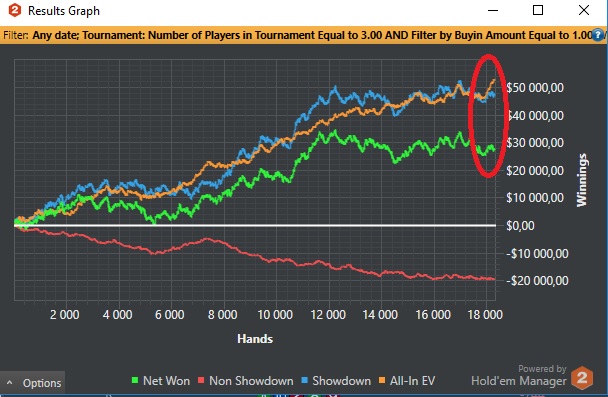Click the 14 000 hands axis label
Viewport: 608px width, 397px height.
coord(380,314)
